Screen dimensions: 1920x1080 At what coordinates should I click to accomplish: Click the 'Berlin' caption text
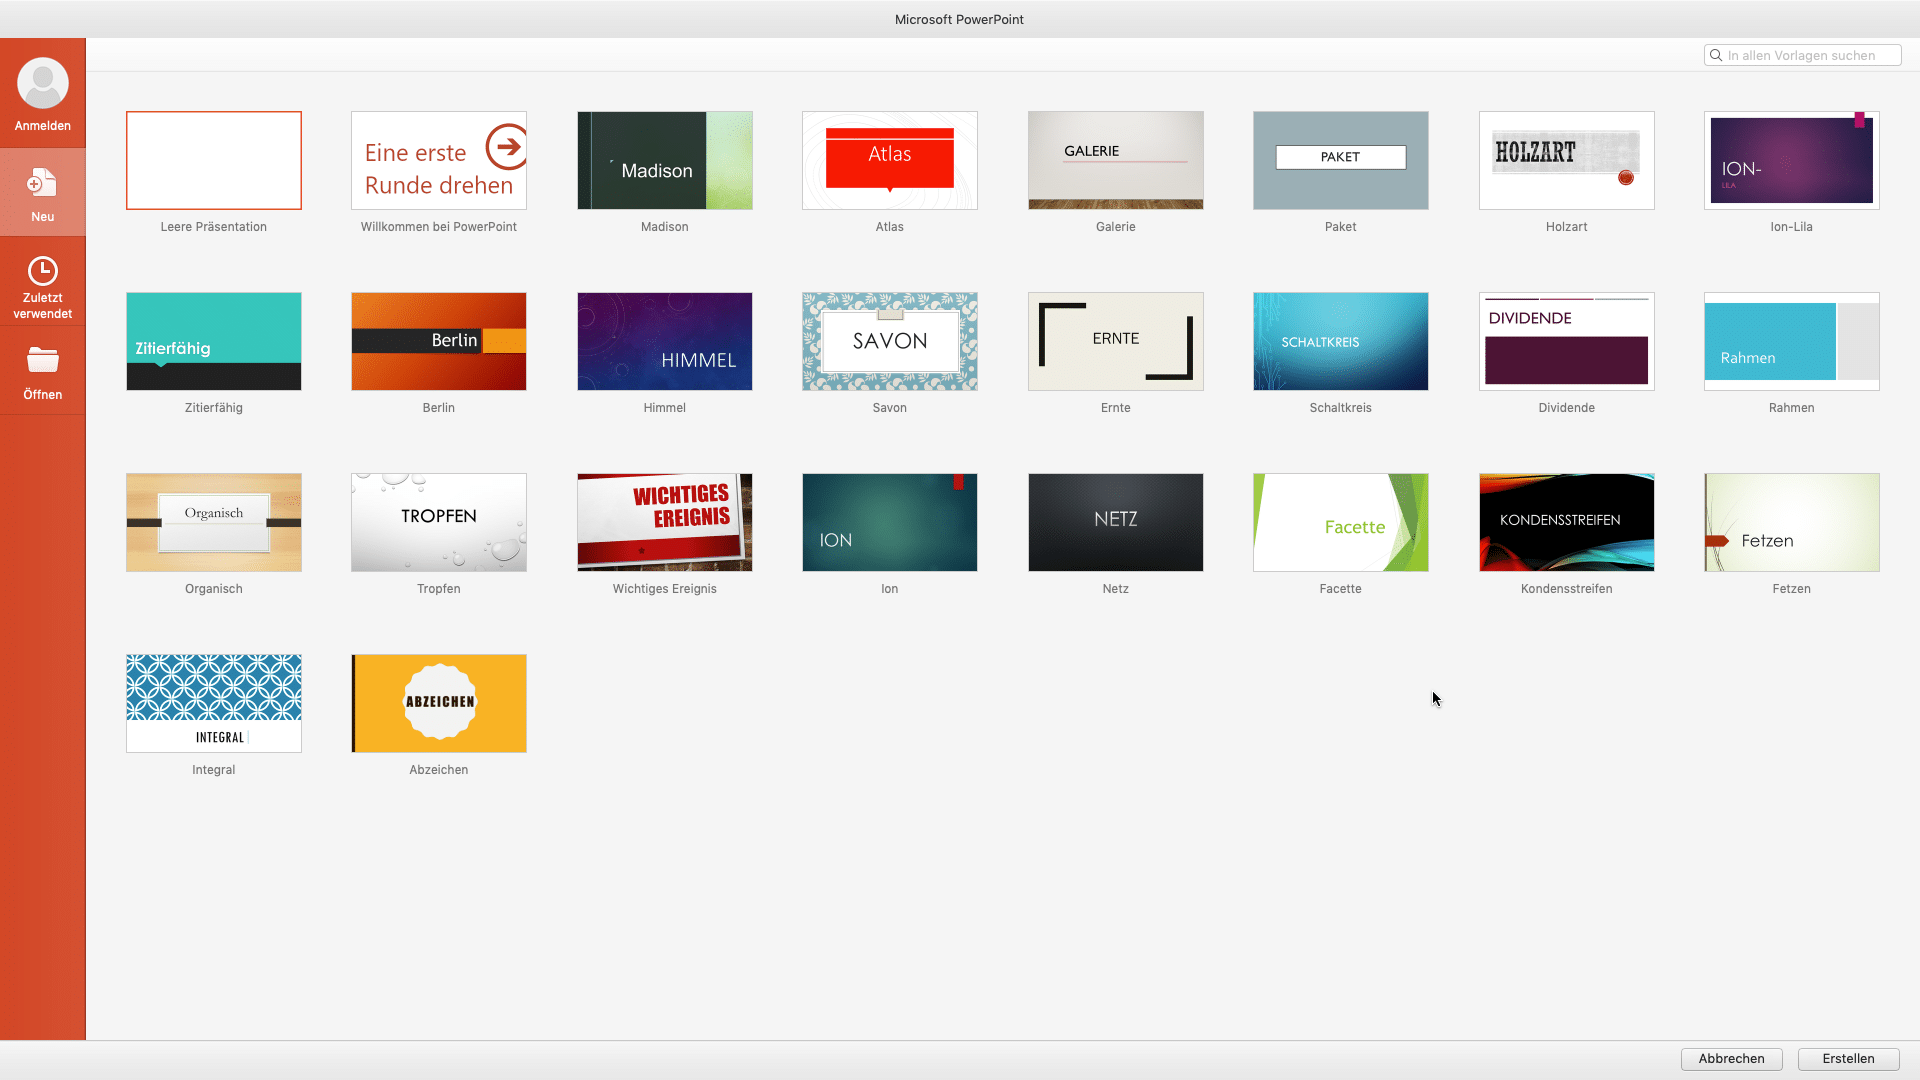(439, 408)
